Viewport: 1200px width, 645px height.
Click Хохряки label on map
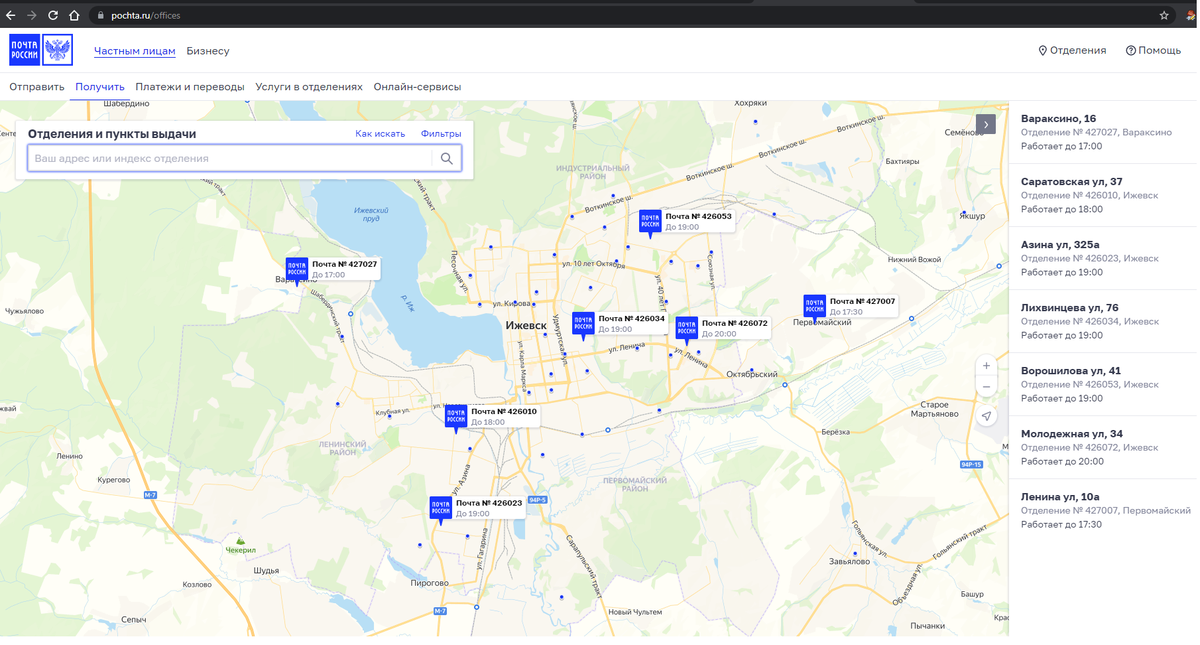750,103
